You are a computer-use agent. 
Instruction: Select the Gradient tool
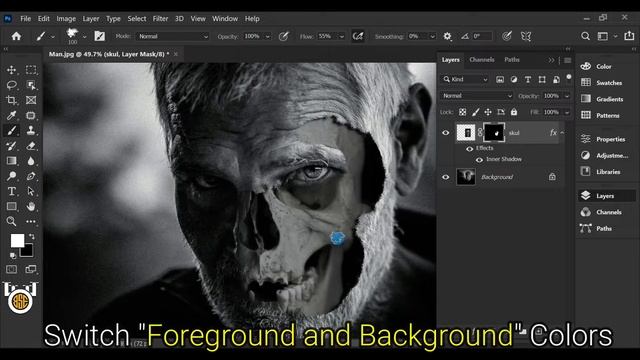tap(11, 161)
